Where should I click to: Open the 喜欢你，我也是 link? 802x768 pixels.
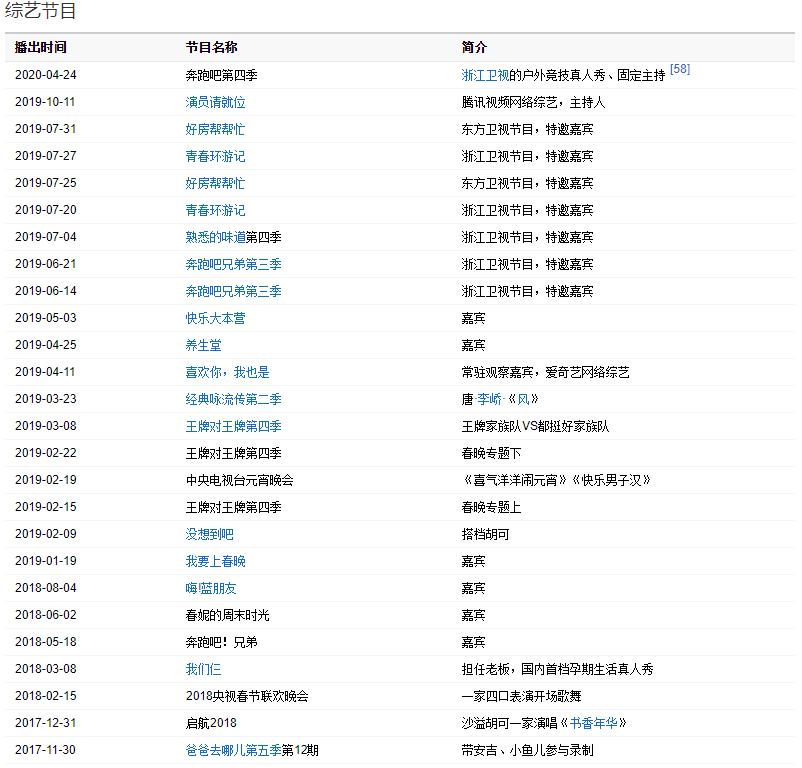[x=227, y=372]
